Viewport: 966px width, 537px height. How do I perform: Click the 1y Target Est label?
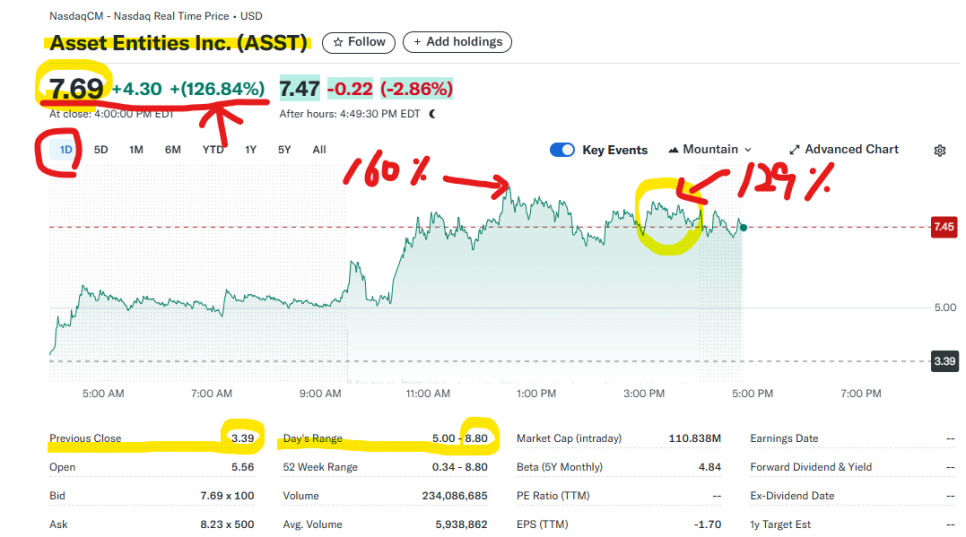[781, 525]
